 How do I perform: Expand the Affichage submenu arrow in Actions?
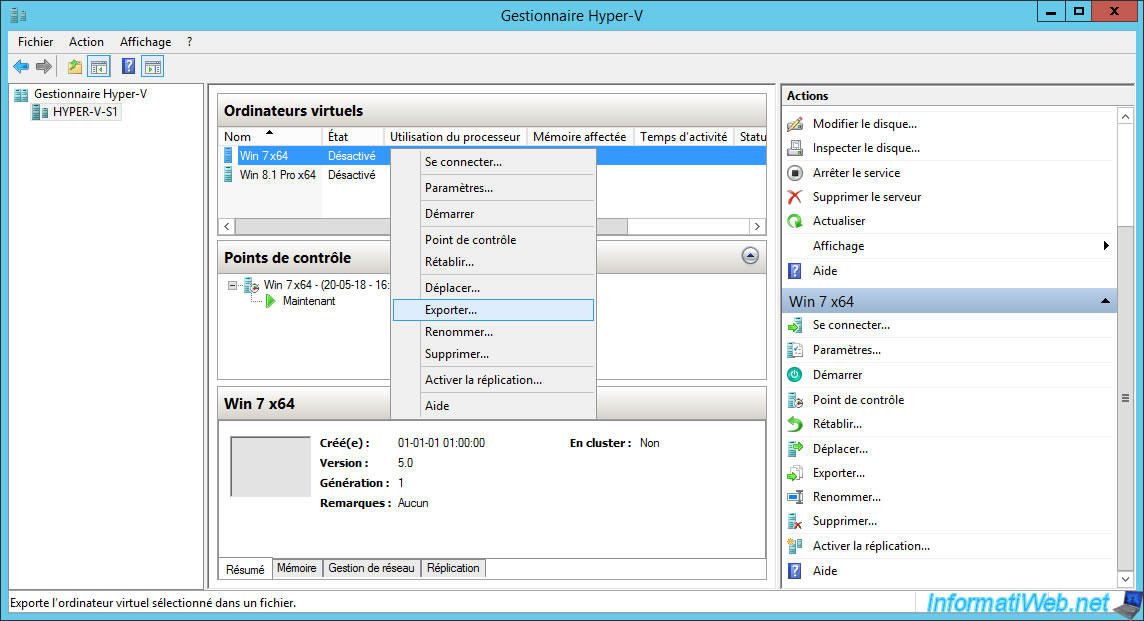coord(1106,246)
